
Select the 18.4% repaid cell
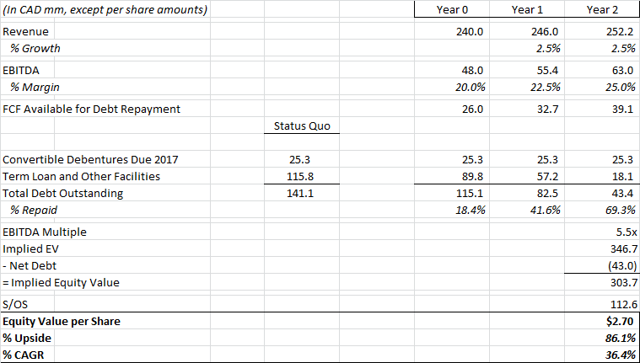click(x=470, y=210)
